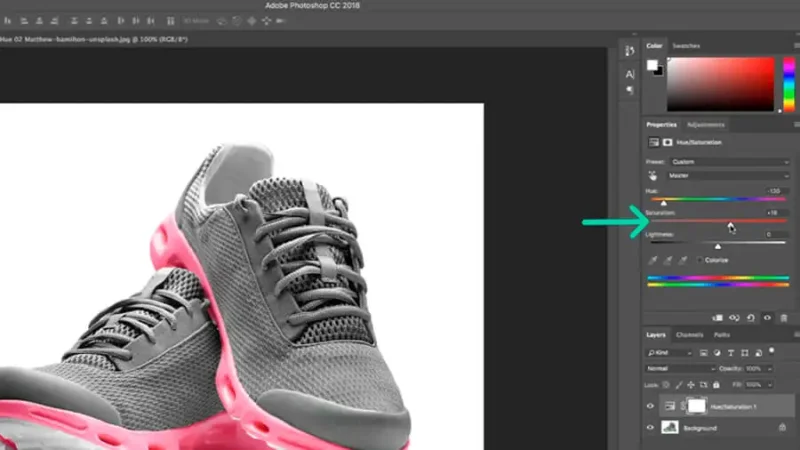Viewport: 800px width, 450px height.
Task: Select the first eyedropper tool in Properties
Action: (653, 260)
